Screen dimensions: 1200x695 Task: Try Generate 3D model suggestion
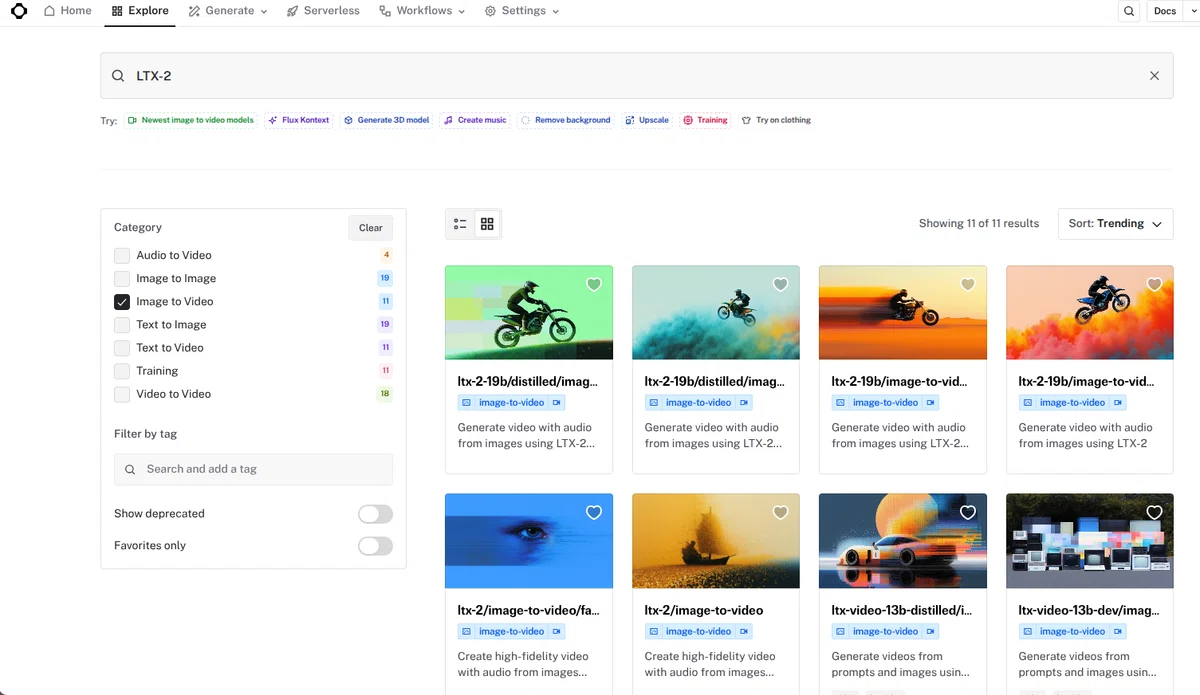386,120
